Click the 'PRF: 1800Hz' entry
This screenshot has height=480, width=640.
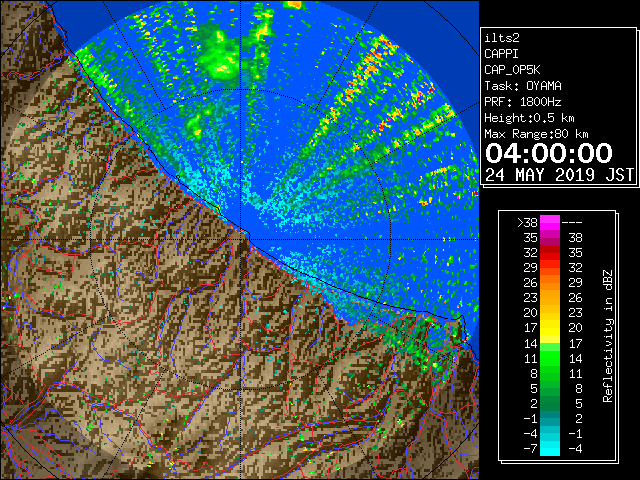coord(522,102)
